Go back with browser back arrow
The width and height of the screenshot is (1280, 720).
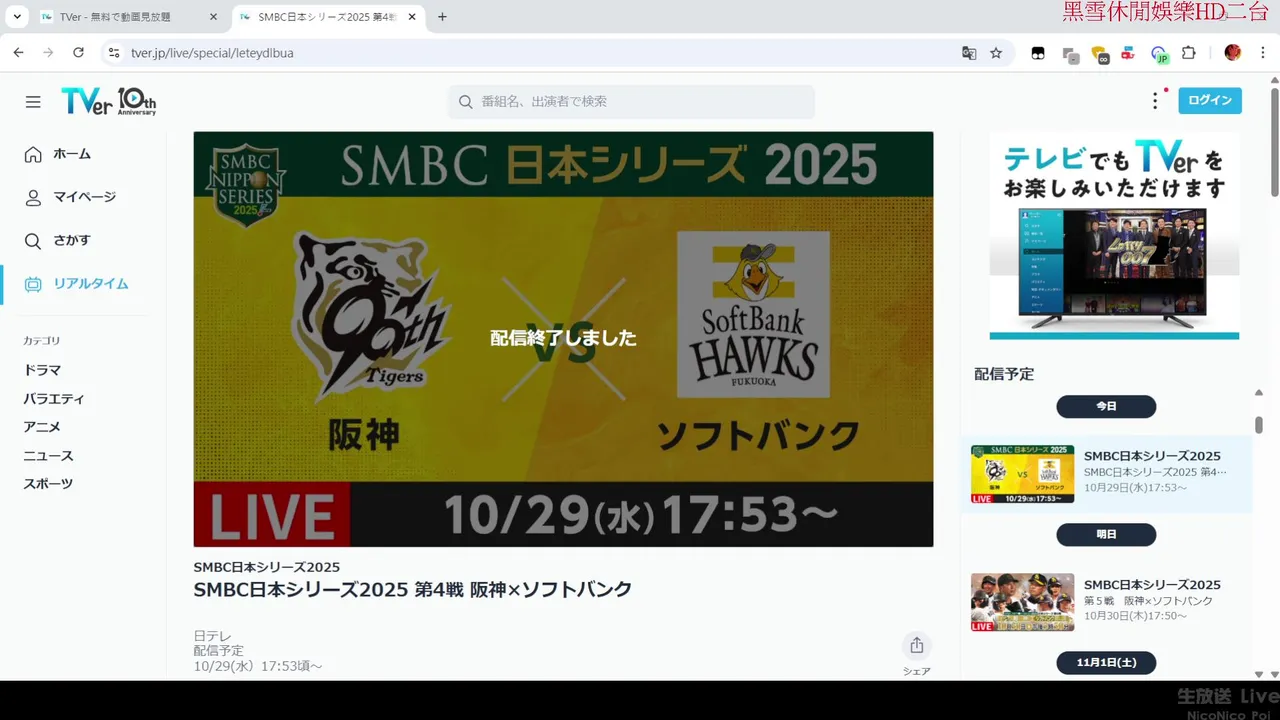click(x=18, y=53)
